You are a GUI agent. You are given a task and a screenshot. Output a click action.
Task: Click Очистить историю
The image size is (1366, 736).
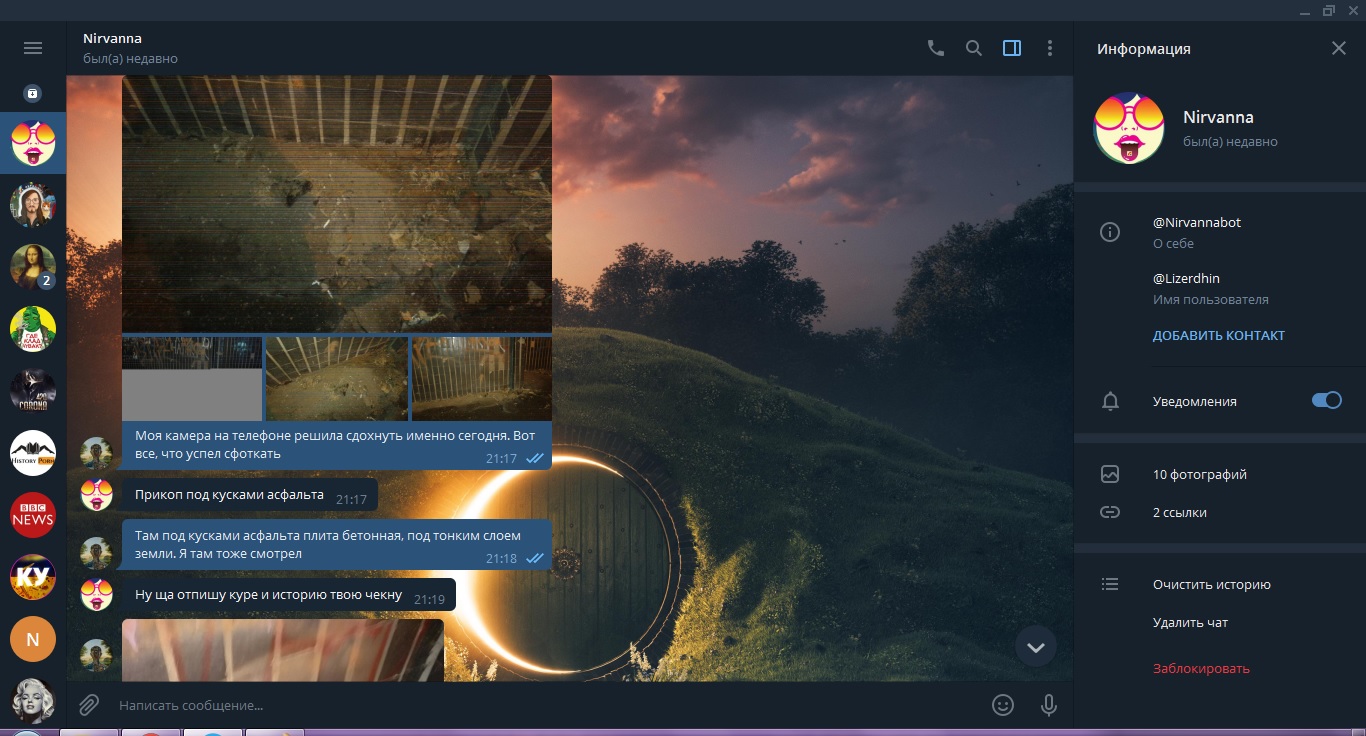pos(1212,585)
